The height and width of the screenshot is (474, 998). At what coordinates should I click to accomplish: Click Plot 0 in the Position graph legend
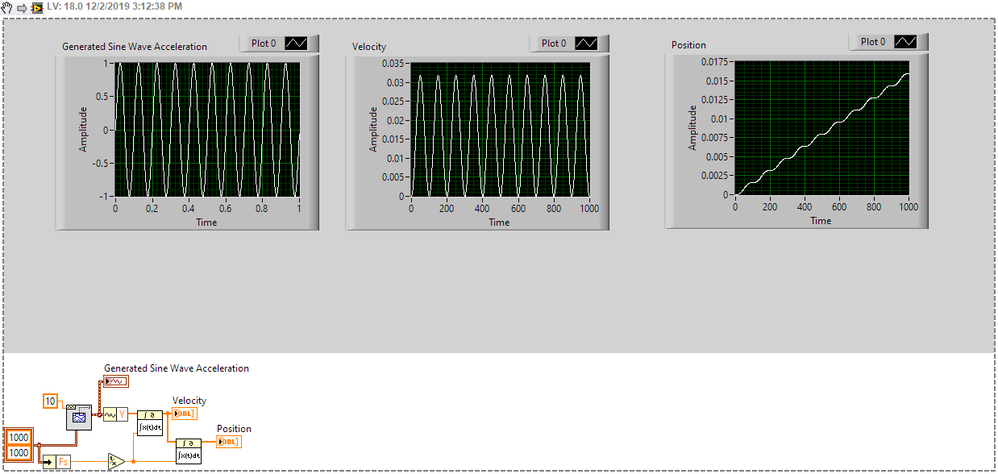(873, 41)
